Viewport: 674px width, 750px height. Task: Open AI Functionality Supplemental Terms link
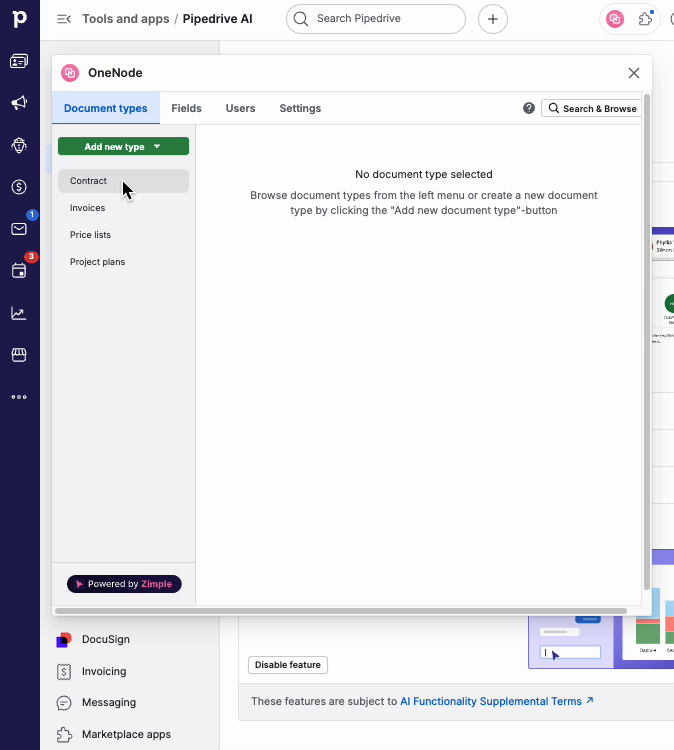[497, 701]
